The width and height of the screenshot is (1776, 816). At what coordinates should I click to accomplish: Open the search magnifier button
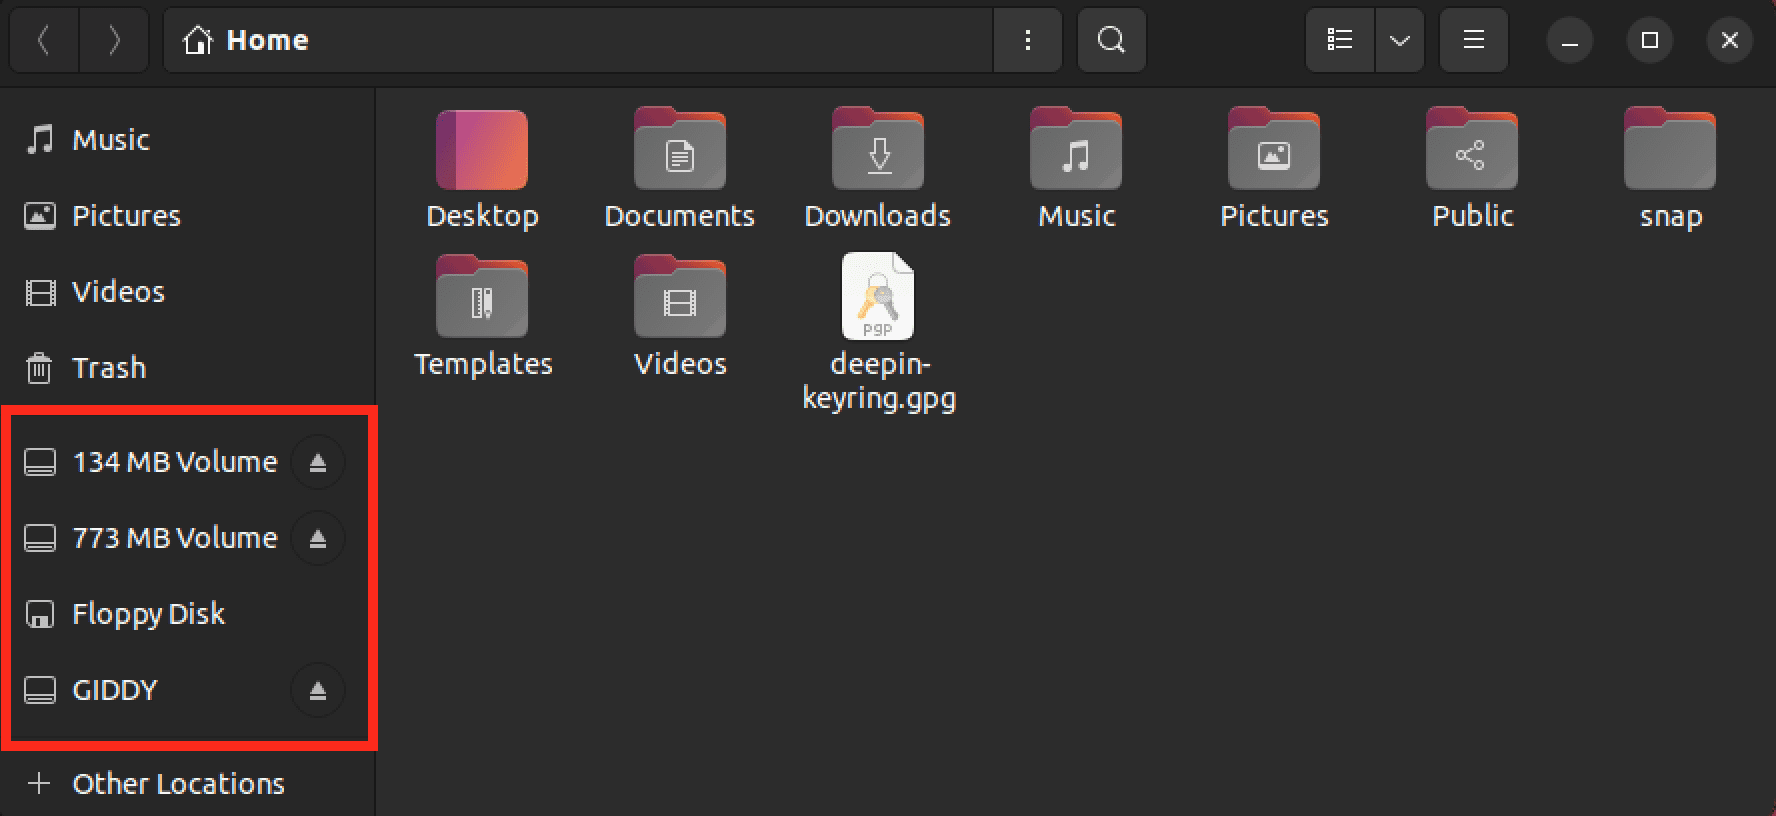(1111, 40)
